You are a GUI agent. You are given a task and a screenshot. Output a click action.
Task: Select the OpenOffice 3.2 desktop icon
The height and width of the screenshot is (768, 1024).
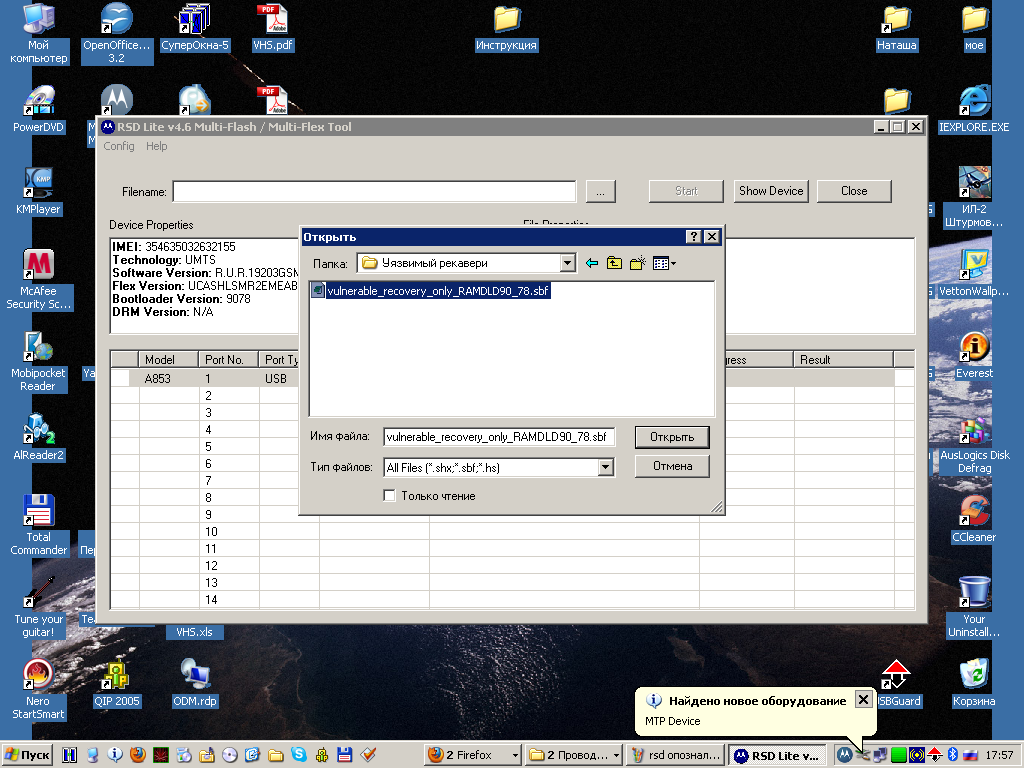pyautogui.click(x=116, y=33)
